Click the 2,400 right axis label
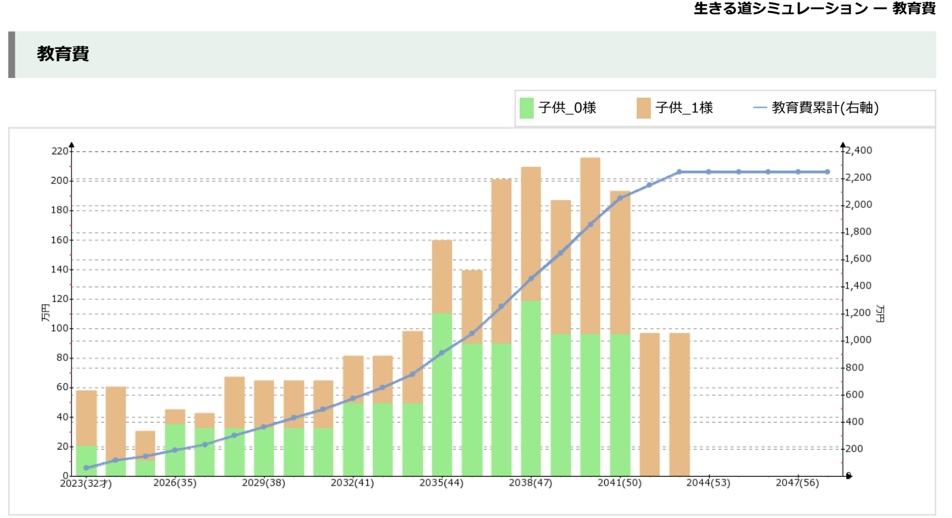The width and height of the screenshot is (952, 518). point(862,151)
